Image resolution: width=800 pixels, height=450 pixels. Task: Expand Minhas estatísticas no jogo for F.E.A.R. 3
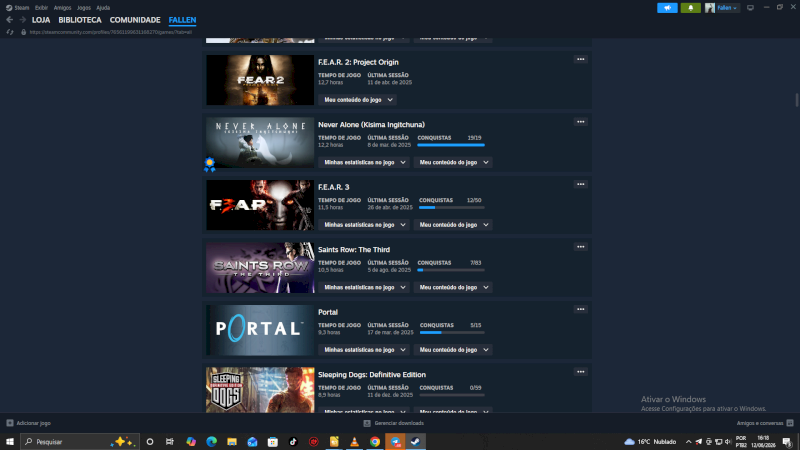[364, 225]
